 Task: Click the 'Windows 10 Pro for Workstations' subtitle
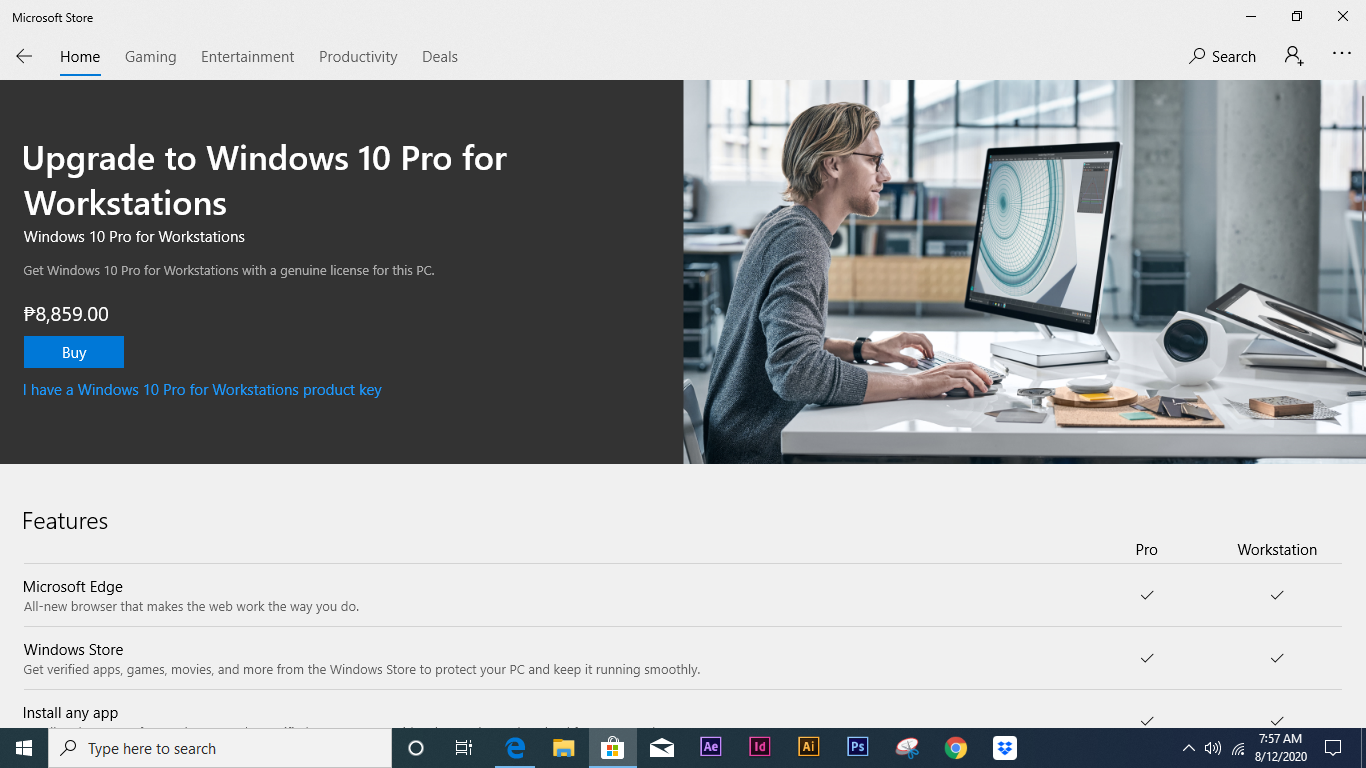click(134, 237)
